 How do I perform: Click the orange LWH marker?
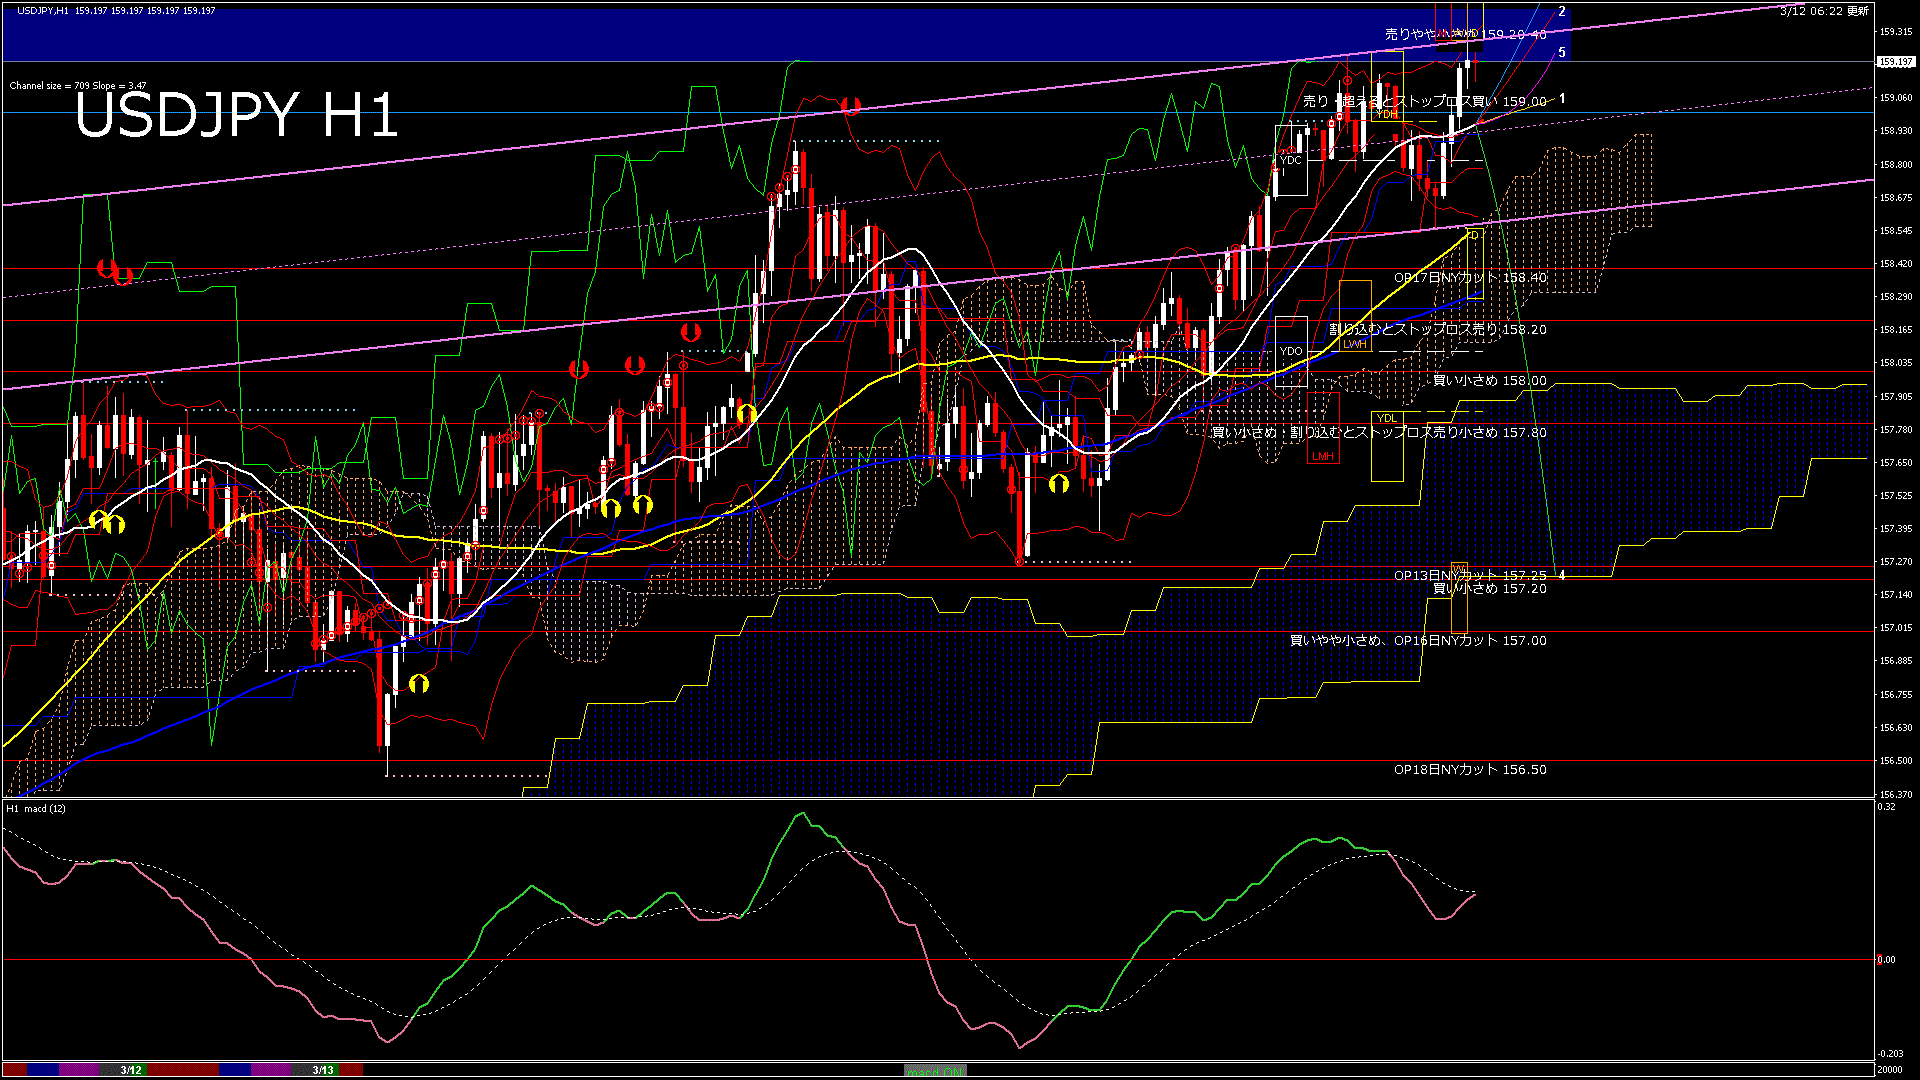(1354, 344)
